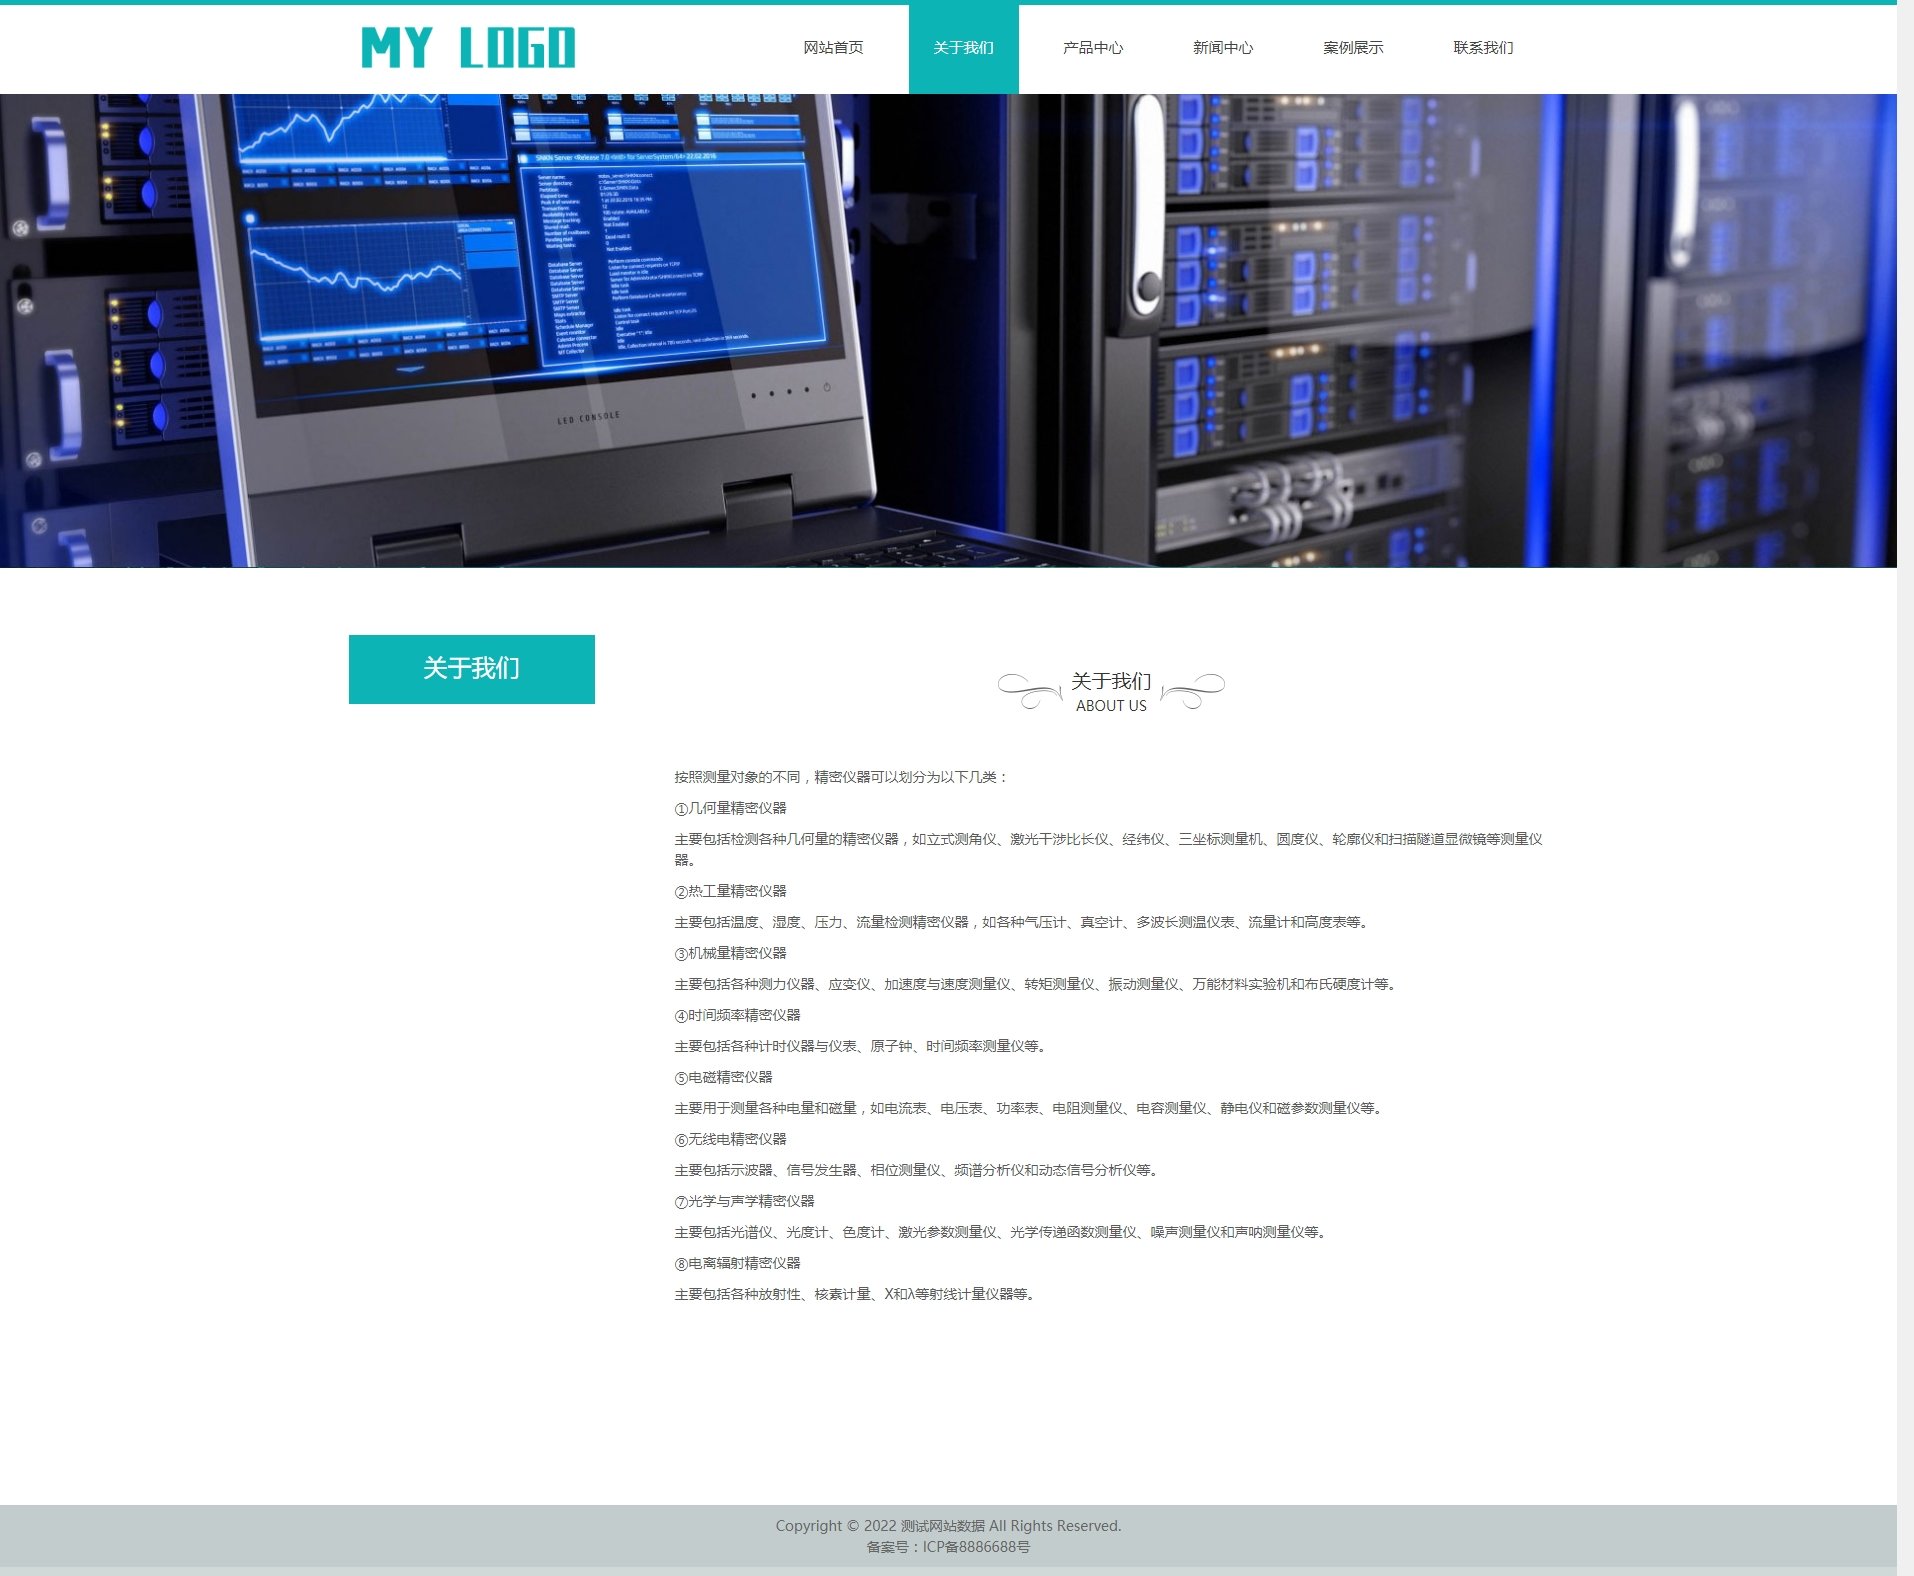Click 联系我们 in the navigation bar
The width and height of the screenshot is (1914, 1576).
[1483, 48]
